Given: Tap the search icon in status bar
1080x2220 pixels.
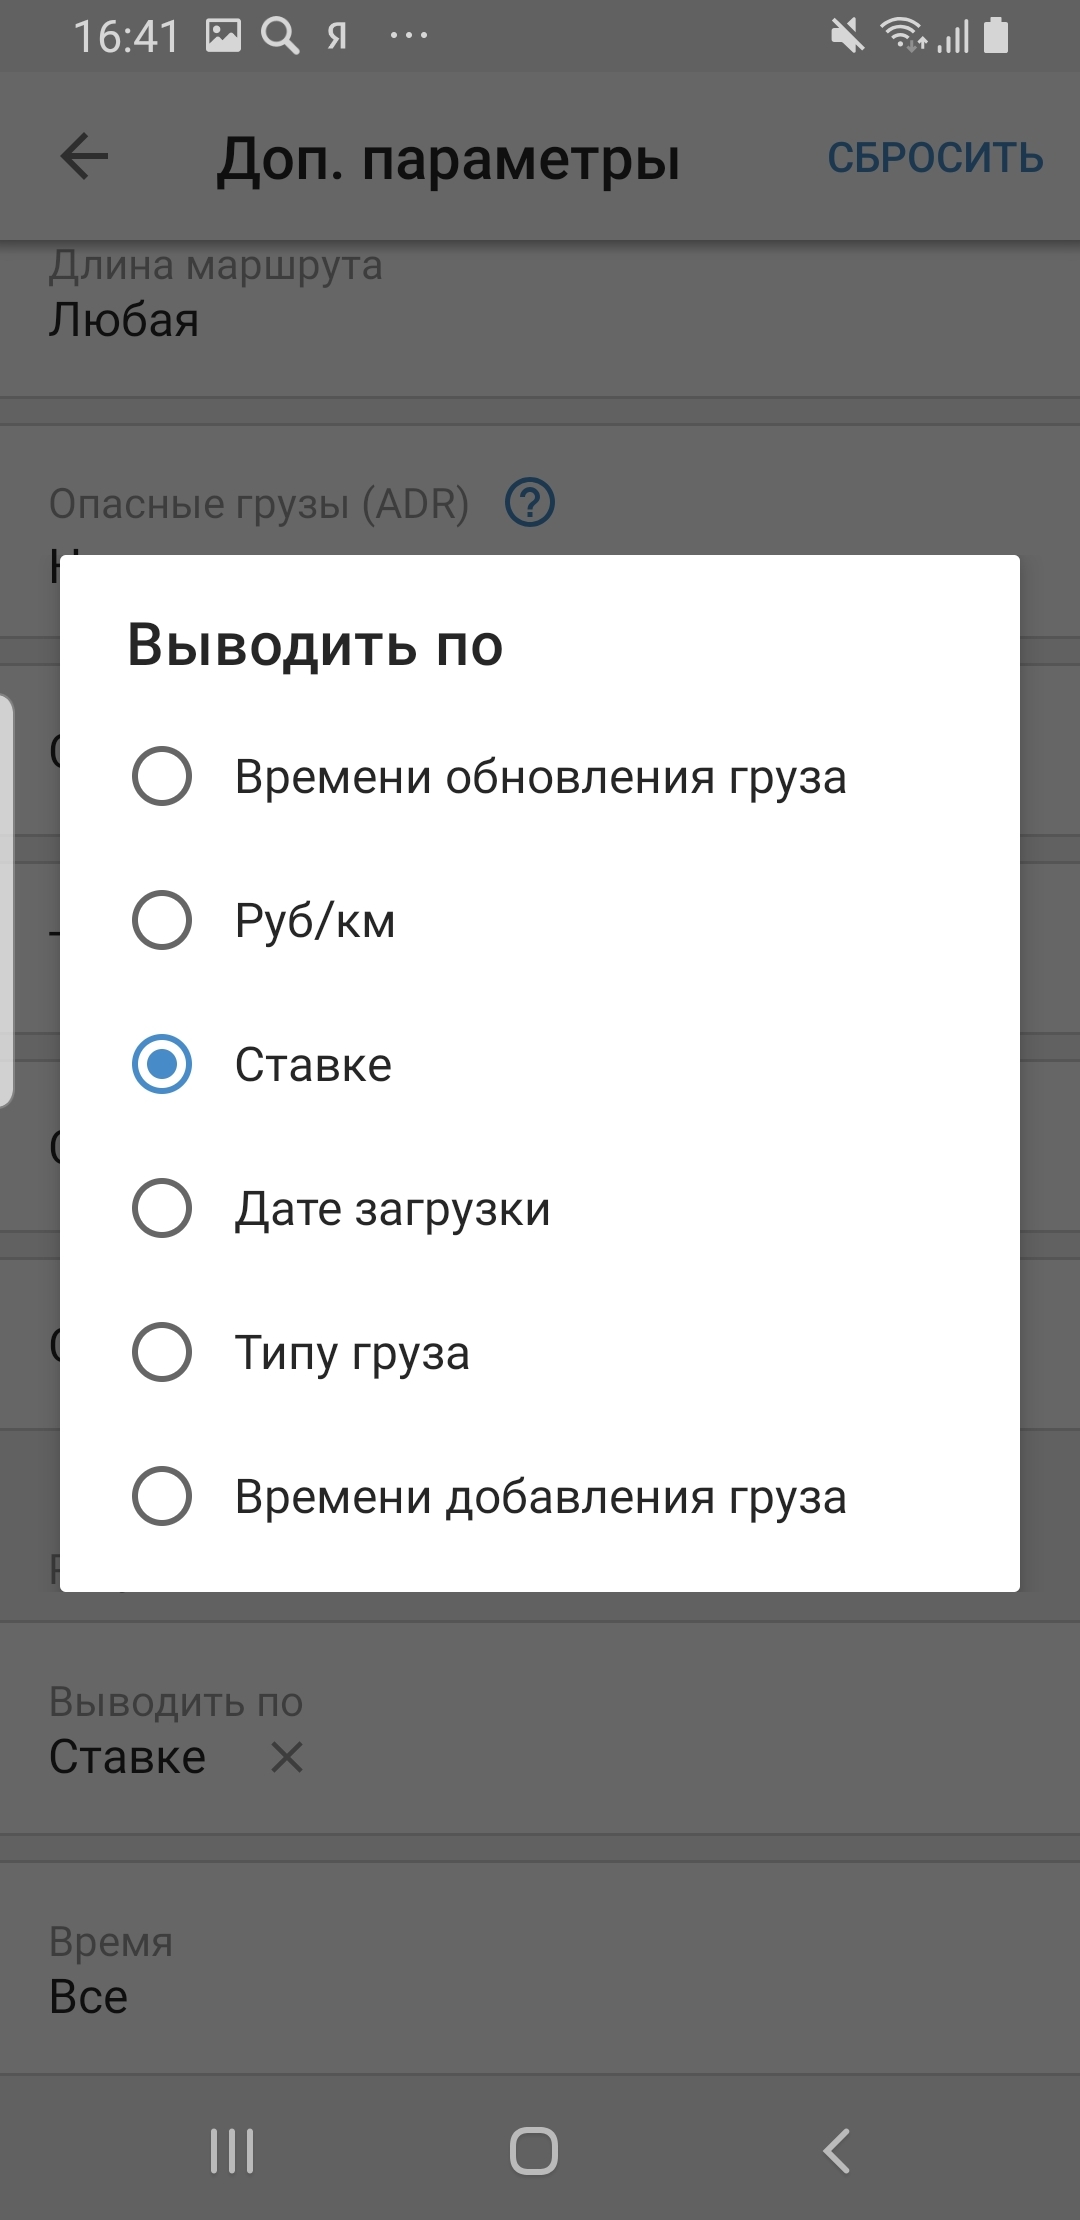Looking at the screenshot, I should coord(280,36).
